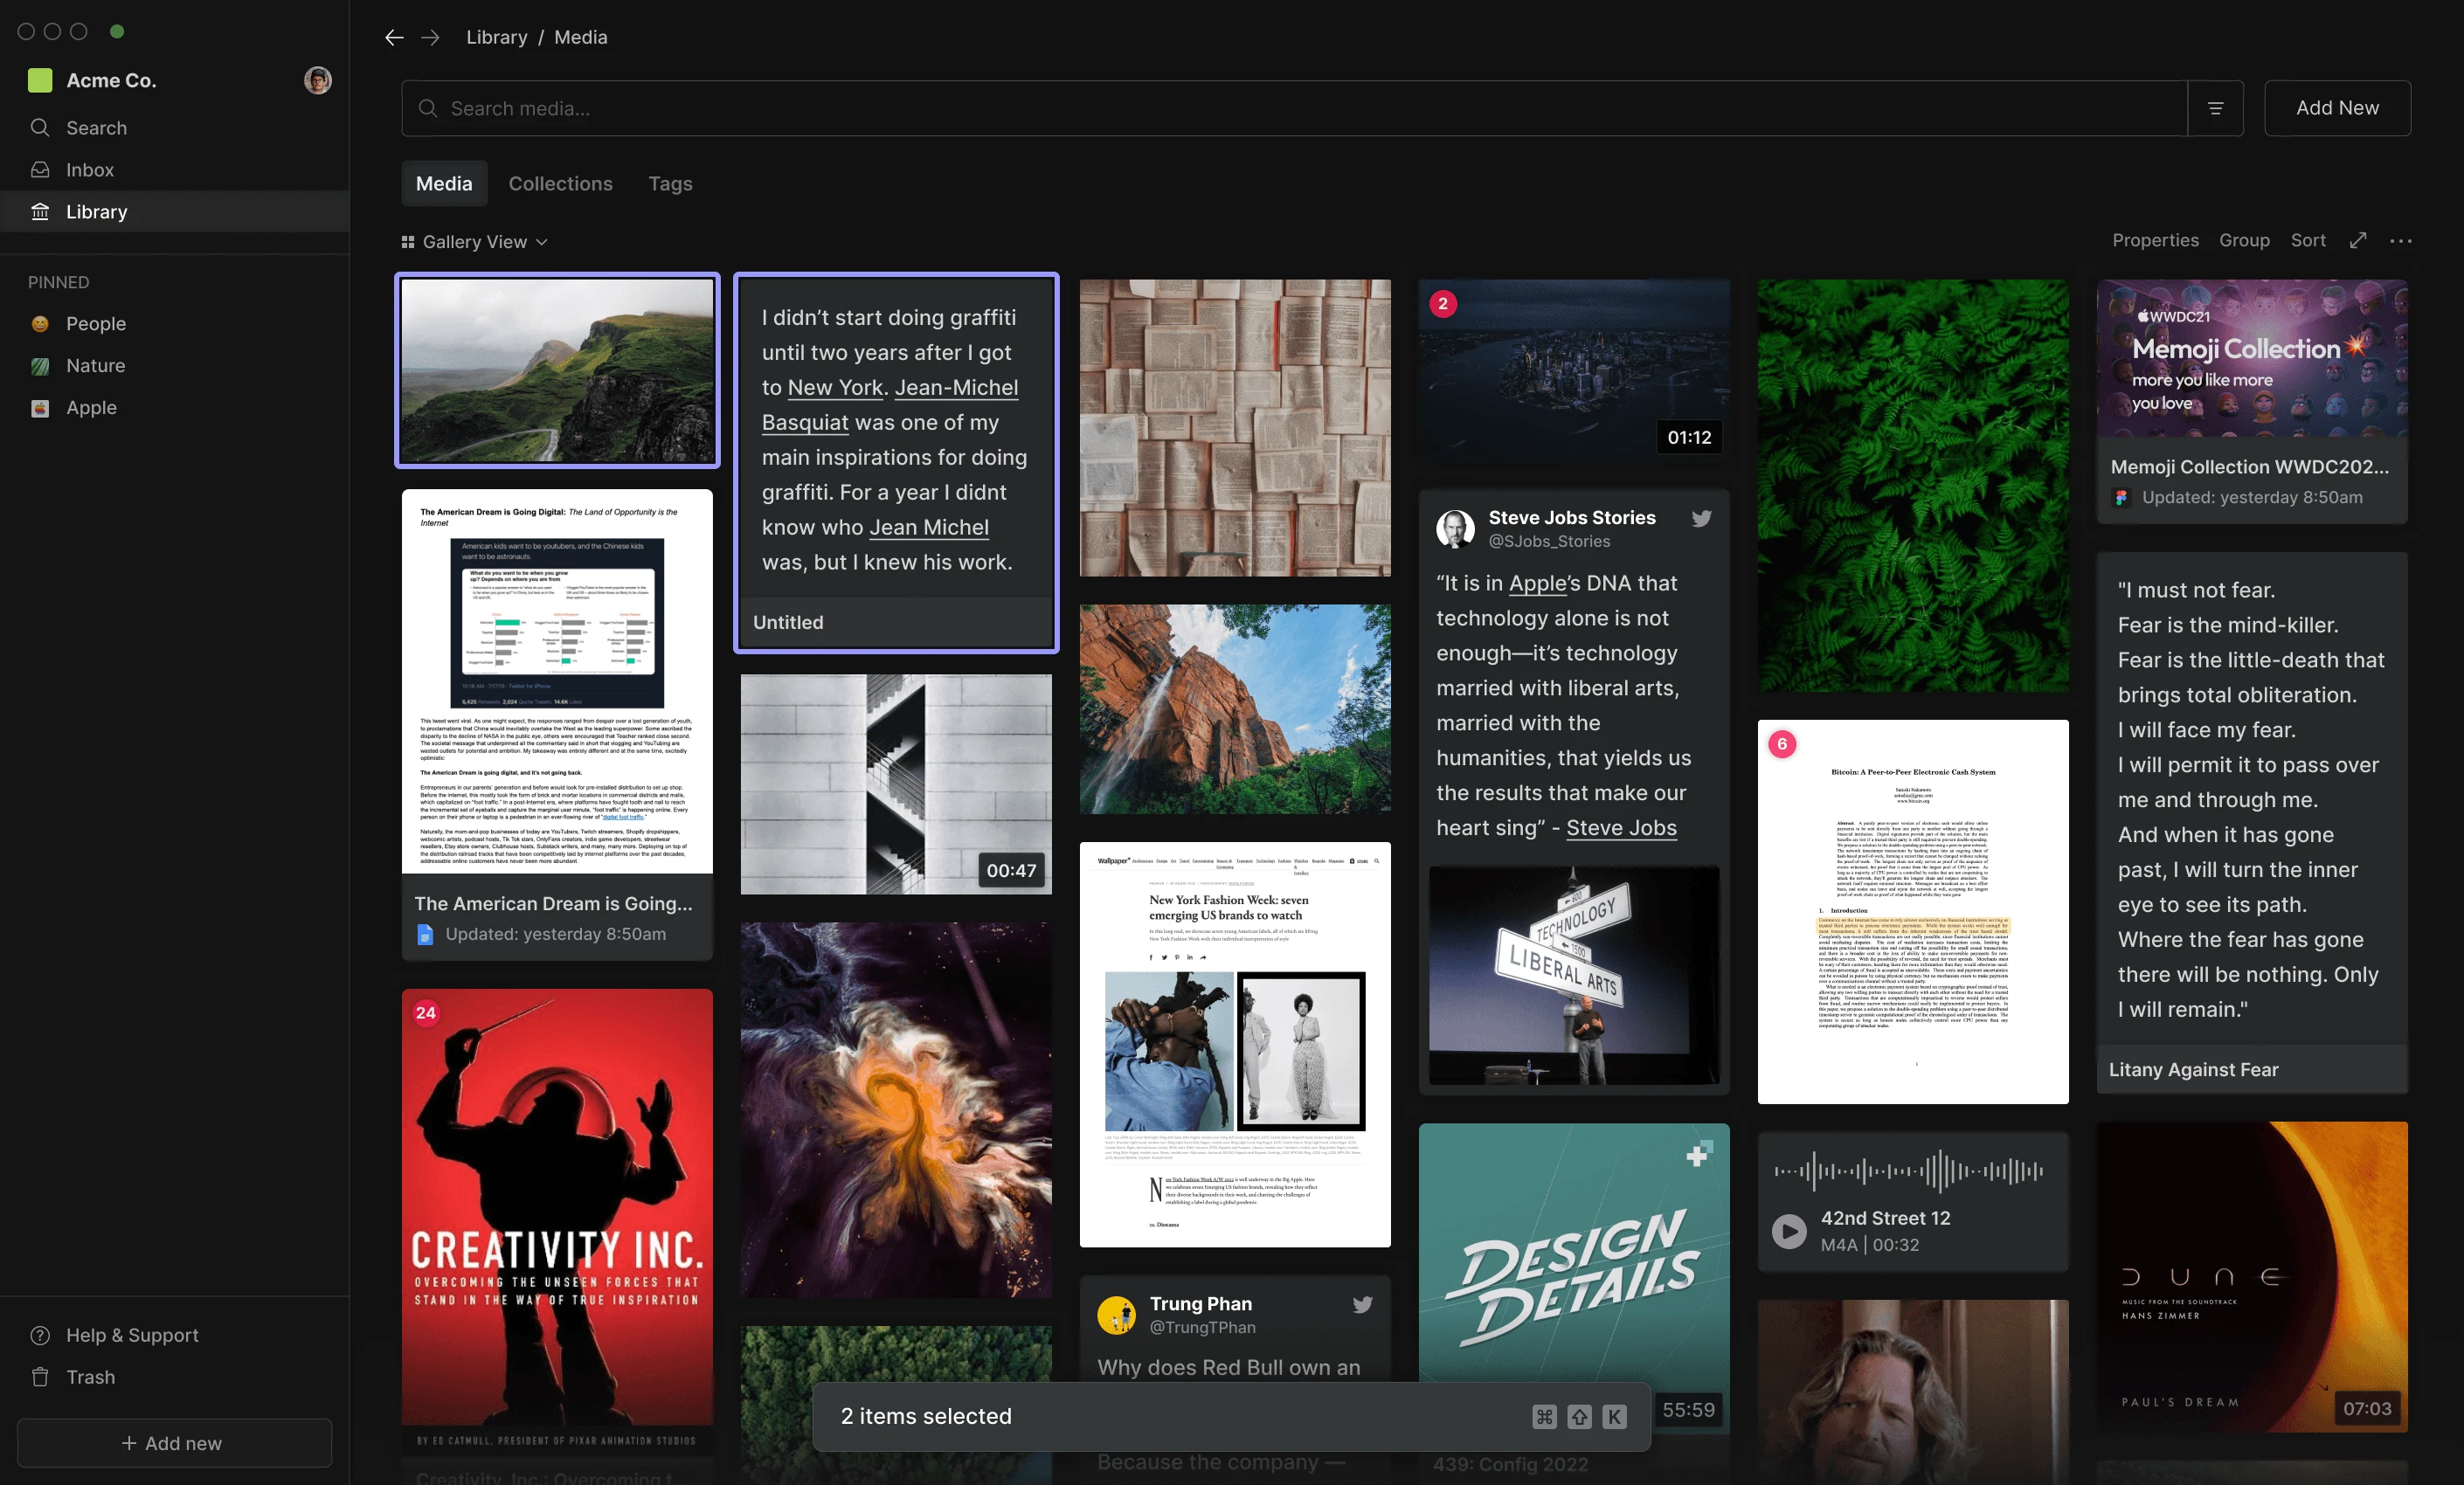Click the Apple link in Steve Jobs tweet
The width and height of the screenshot is (2464, 1485).
point(1537,583)
